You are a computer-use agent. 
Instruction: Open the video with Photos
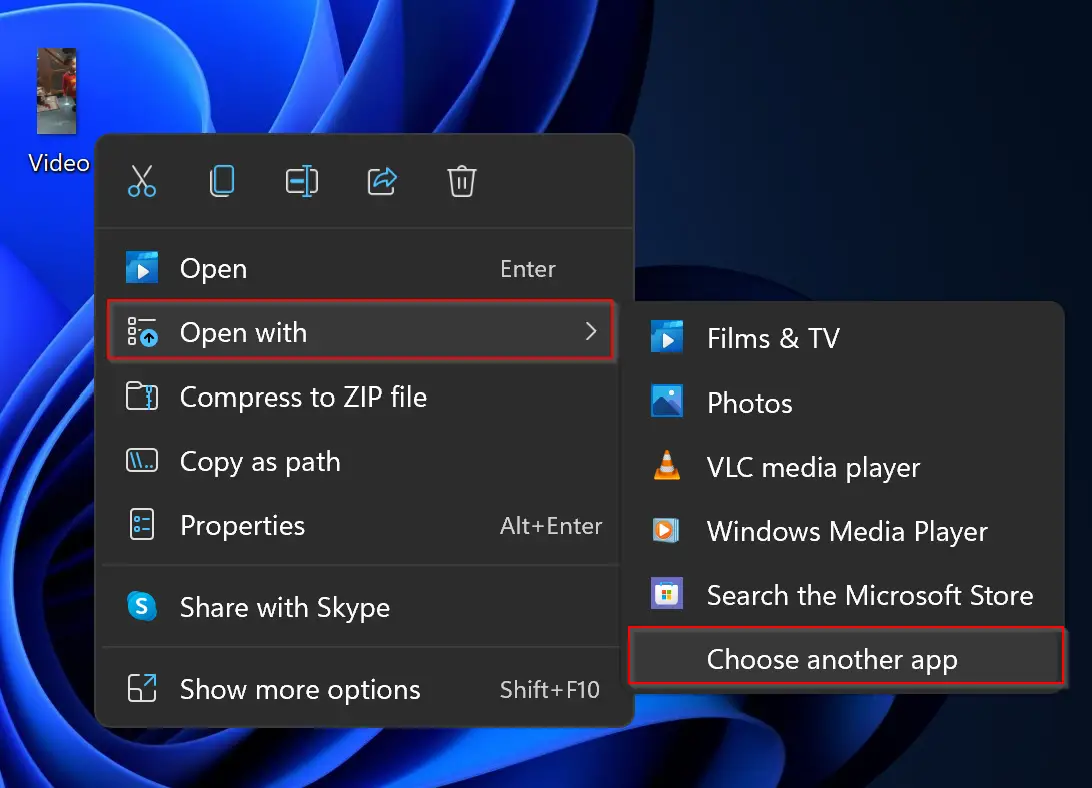846,403
